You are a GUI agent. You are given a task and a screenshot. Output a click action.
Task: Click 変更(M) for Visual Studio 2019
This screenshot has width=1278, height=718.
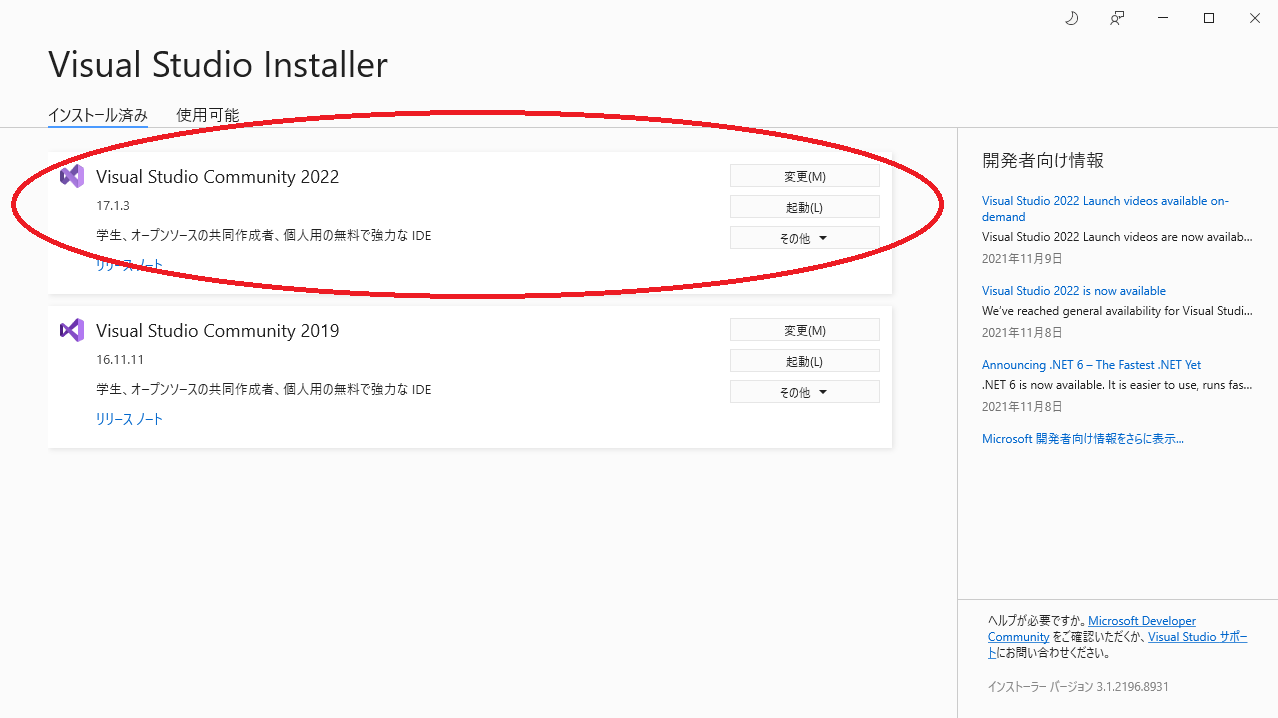tap(805, 330)
